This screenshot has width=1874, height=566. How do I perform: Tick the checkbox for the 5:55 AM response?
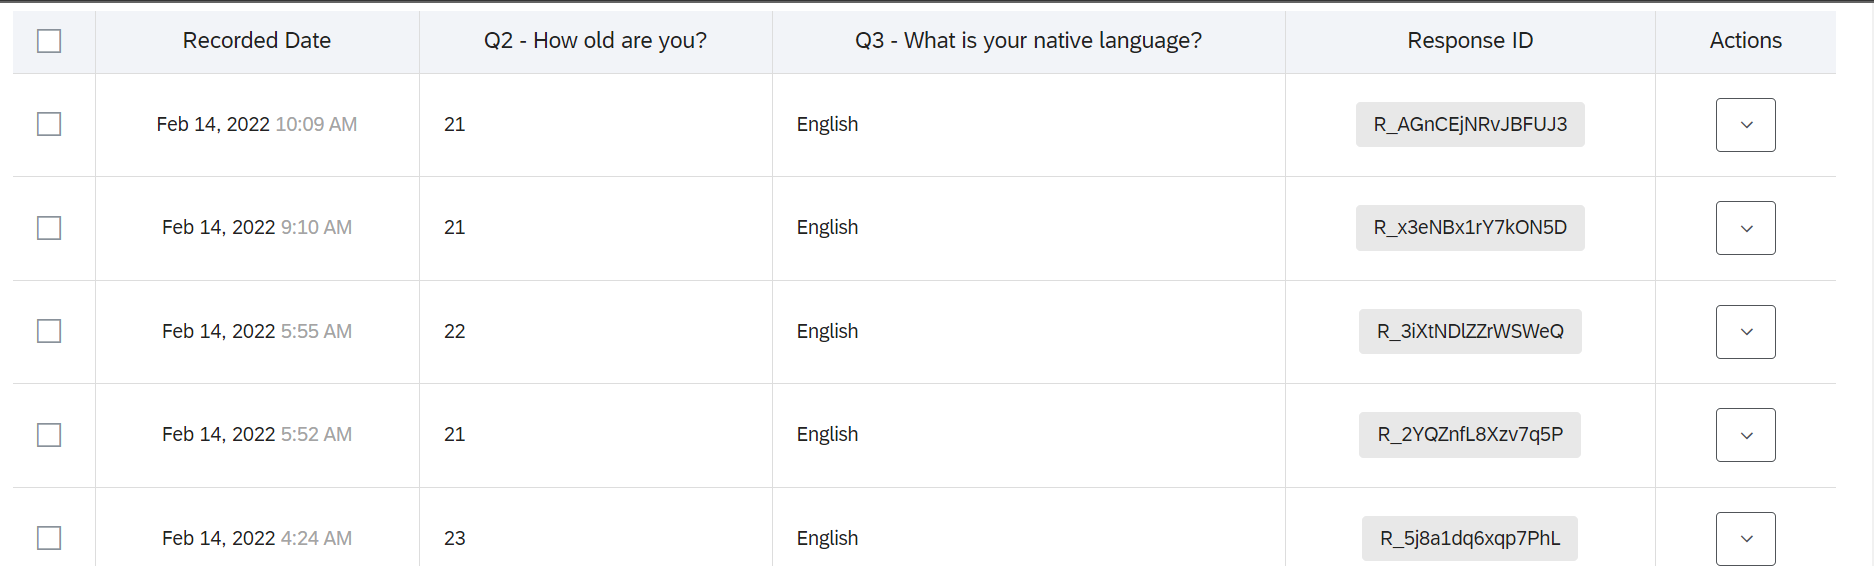tap(49, 331)
